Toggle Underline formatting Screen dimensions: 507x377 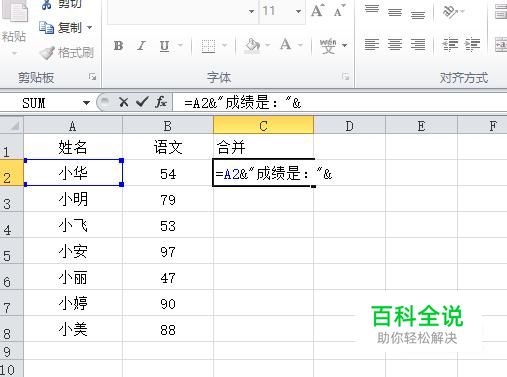point(164,46)
